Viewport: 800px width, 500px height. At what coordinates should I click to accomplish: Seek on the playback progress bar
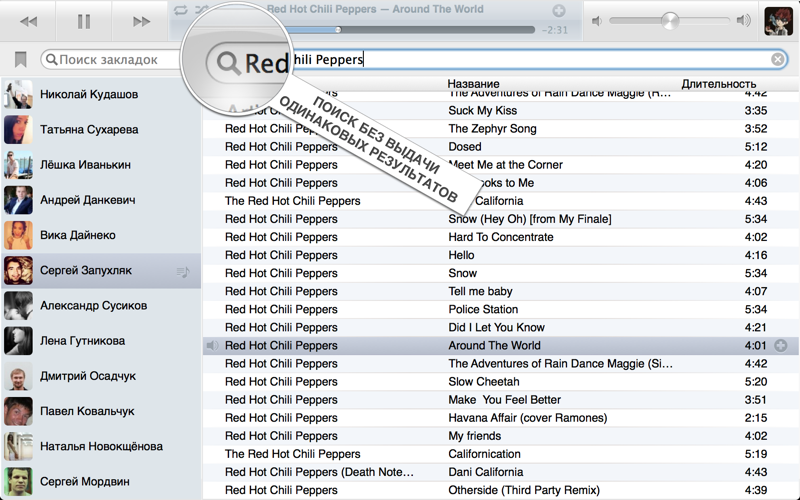[411, 30]
